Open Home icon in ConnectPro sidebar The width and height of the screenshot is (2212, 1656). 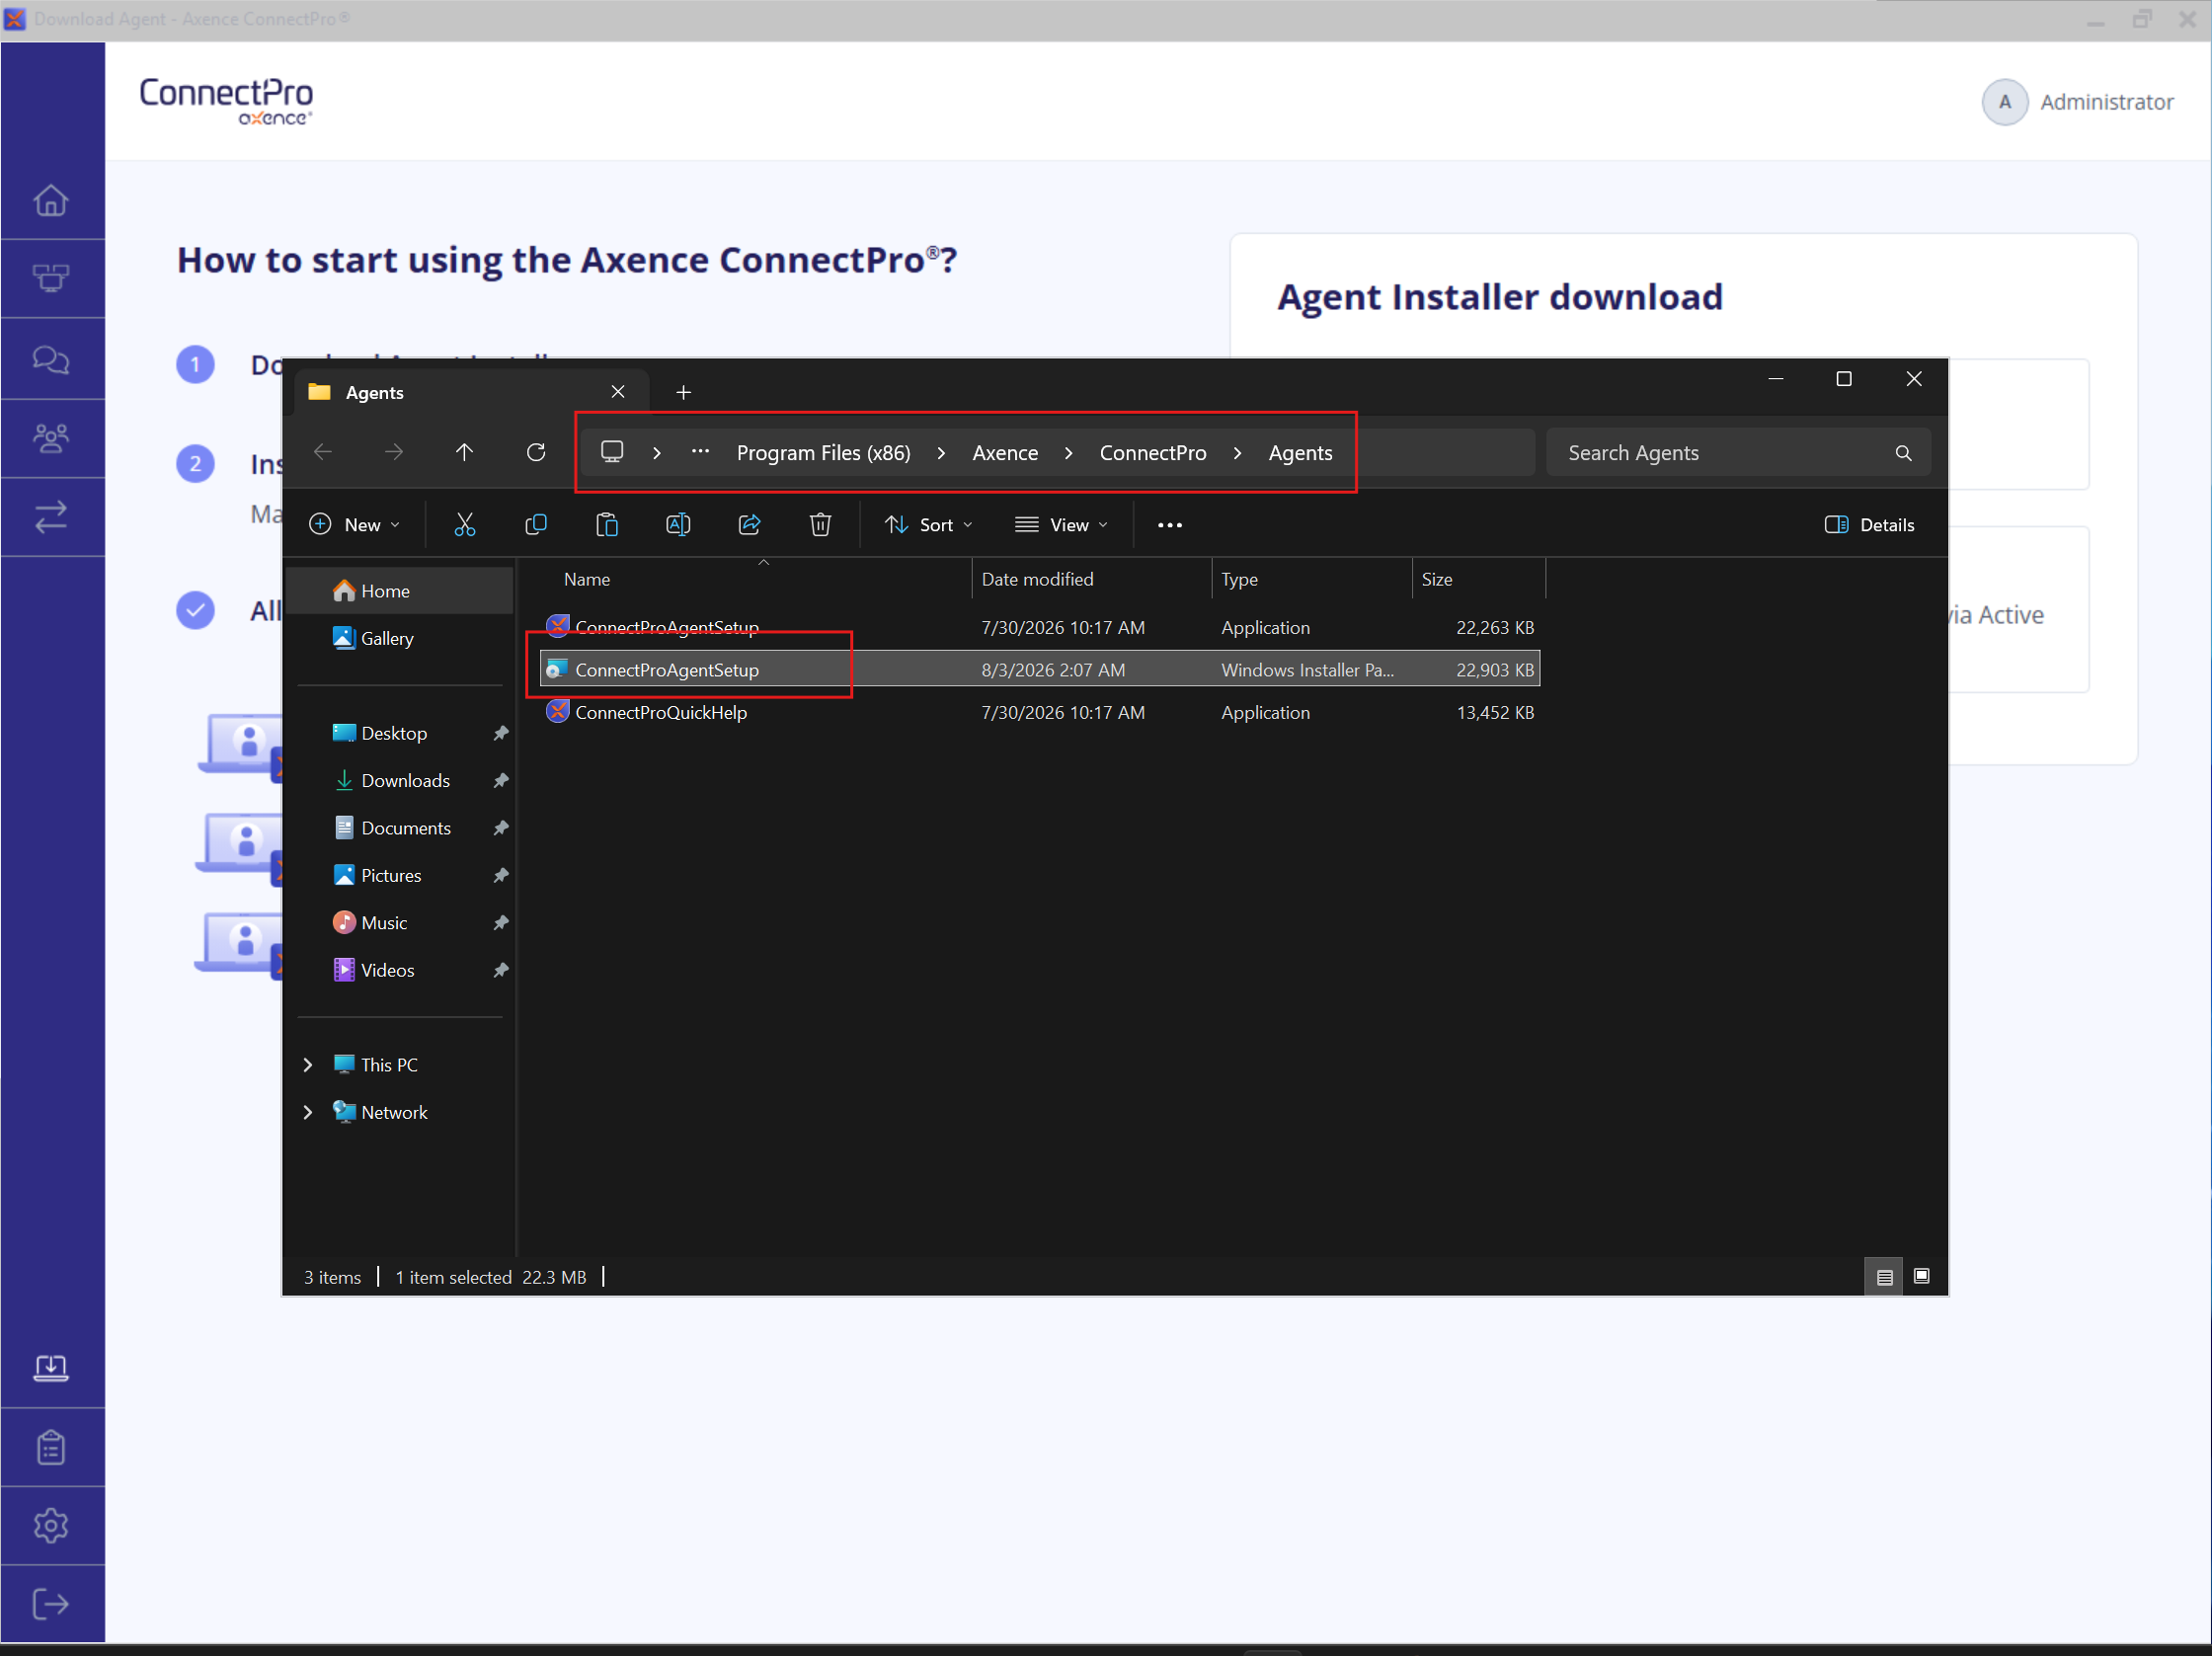[x=51, y=200]
